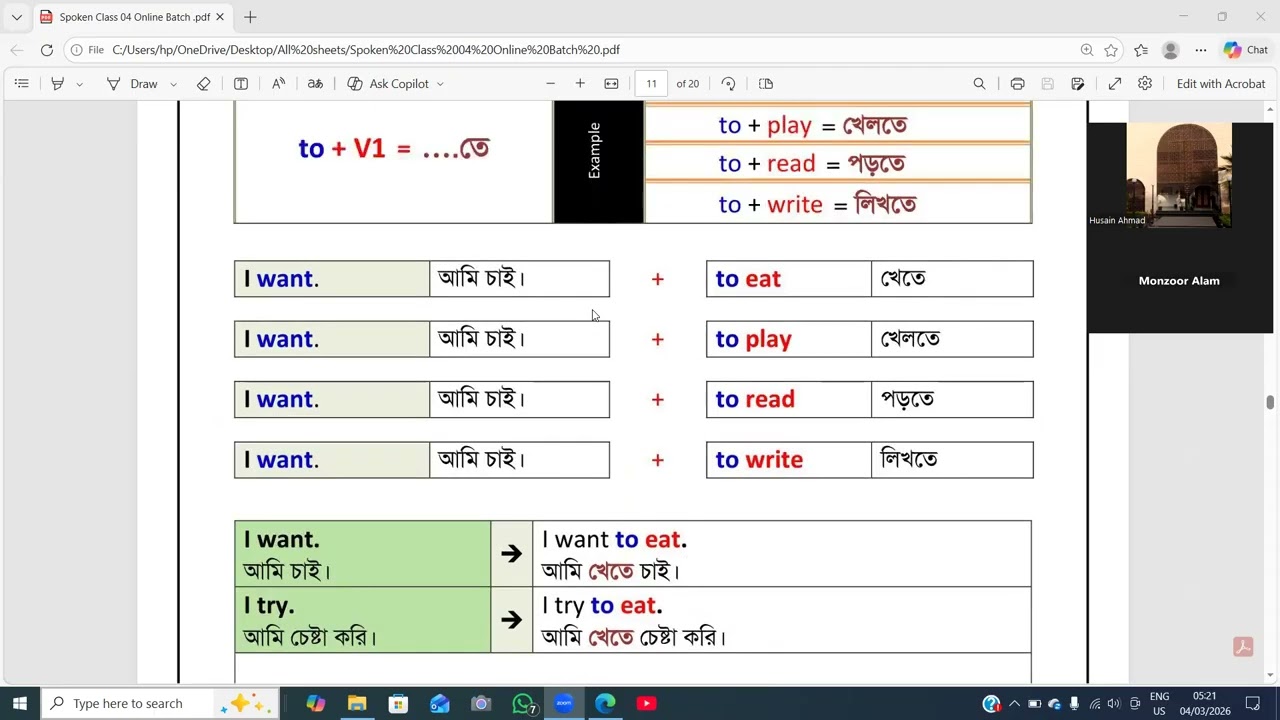Click the Monzoor Alam participant tile
This screenshot has width=1280, height=720.
pos(1180,281)
